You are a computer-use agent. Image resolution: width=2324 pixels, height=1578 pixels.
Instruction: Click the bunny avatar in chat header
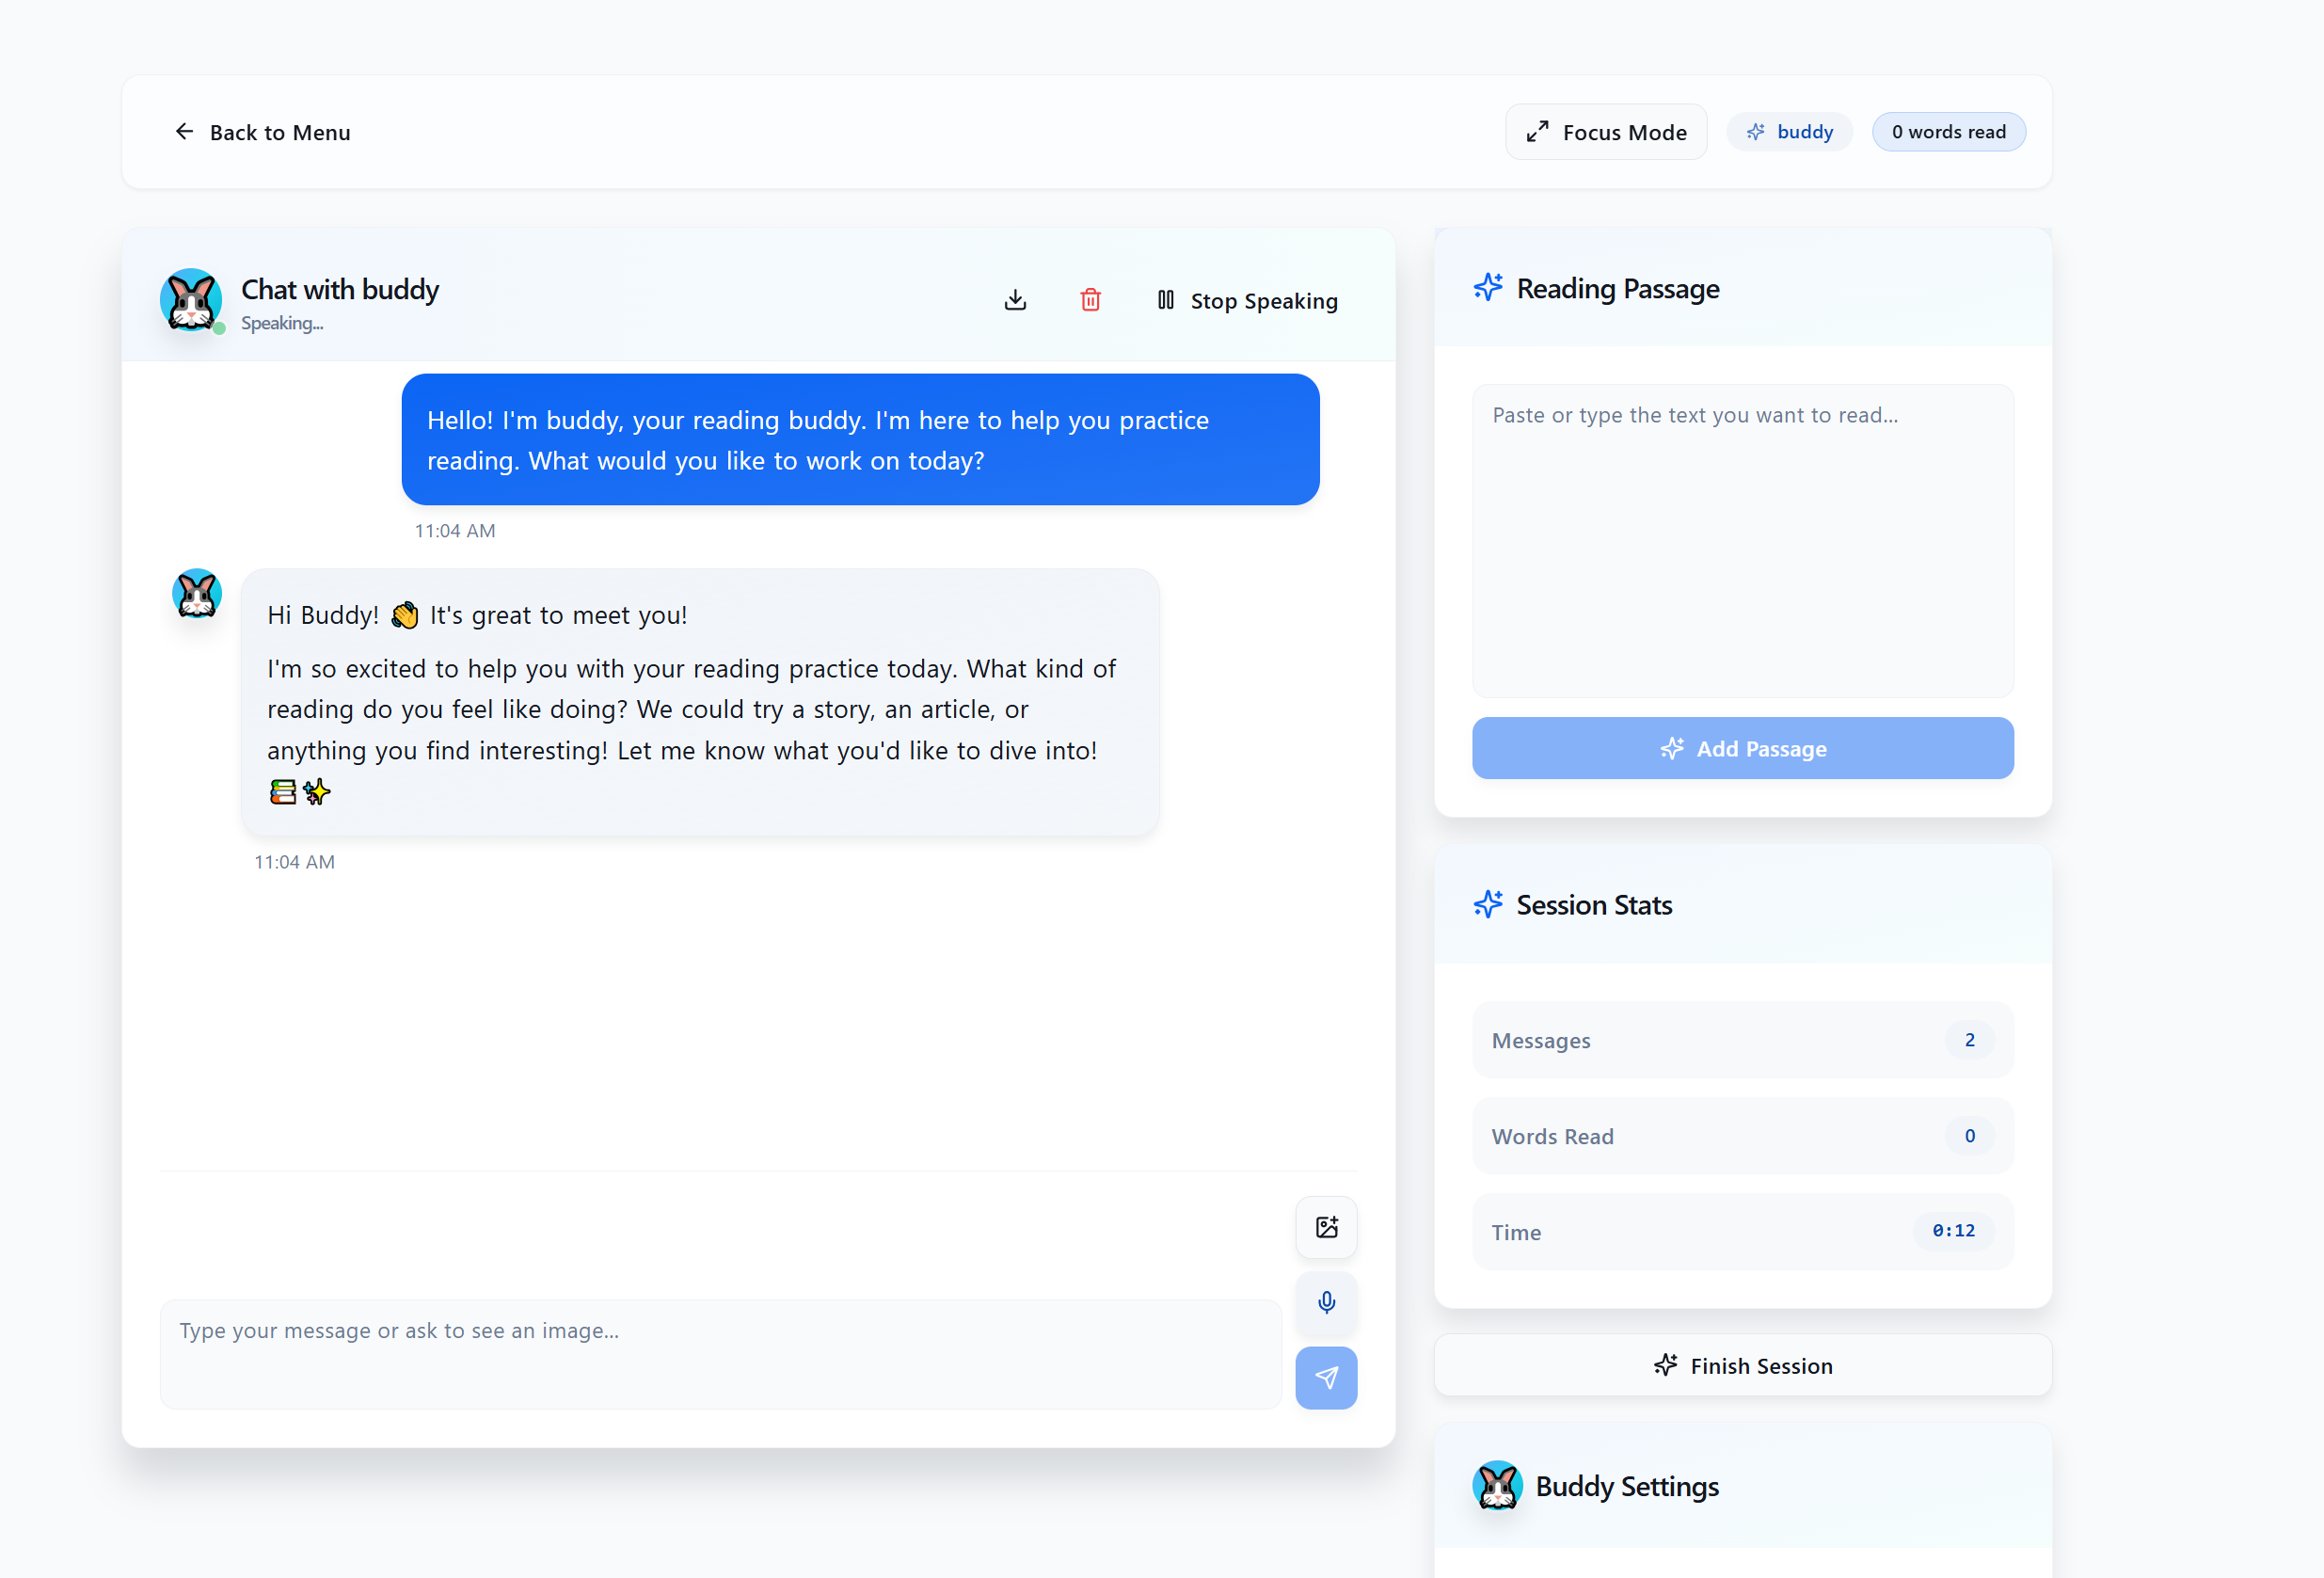coord(191,299)
